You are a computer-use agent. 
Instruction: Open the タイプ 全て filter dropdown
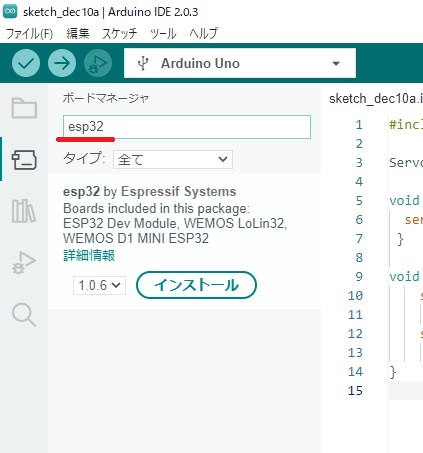tap(173, 159)
